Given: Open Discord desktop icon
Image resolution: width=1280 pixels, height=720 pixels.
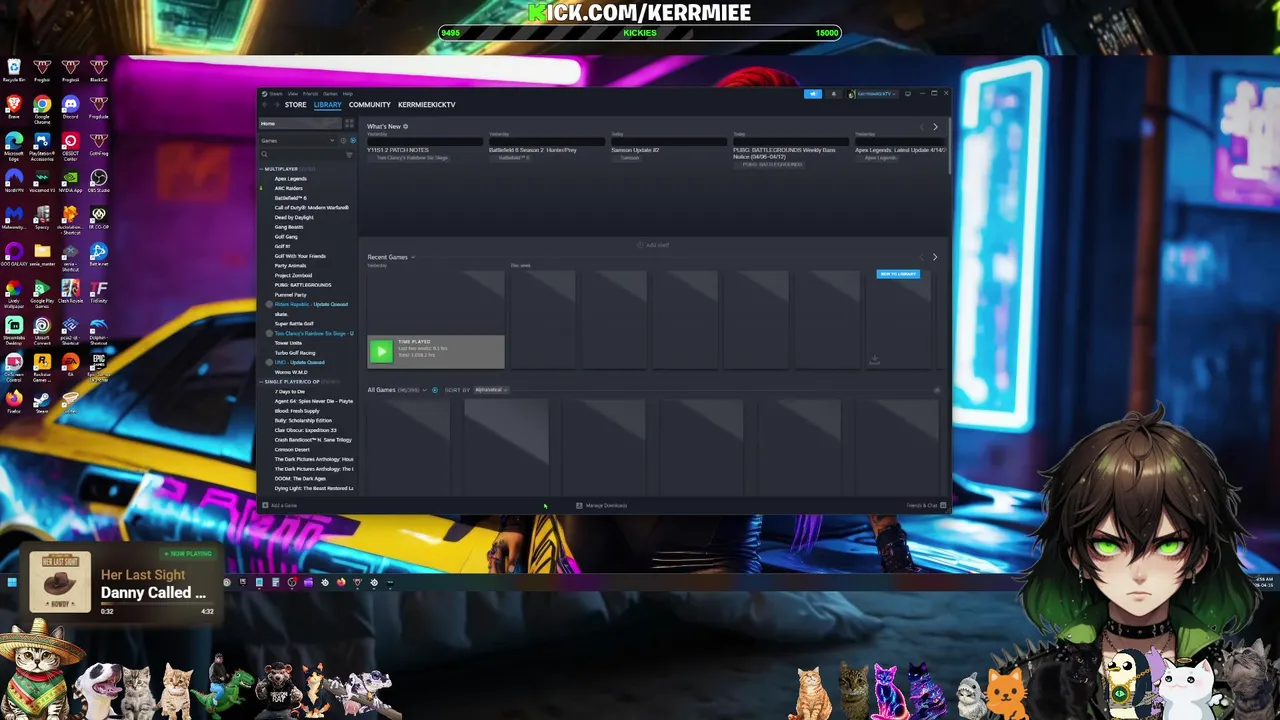Looking at the screenshot, I should pos(70,108).
